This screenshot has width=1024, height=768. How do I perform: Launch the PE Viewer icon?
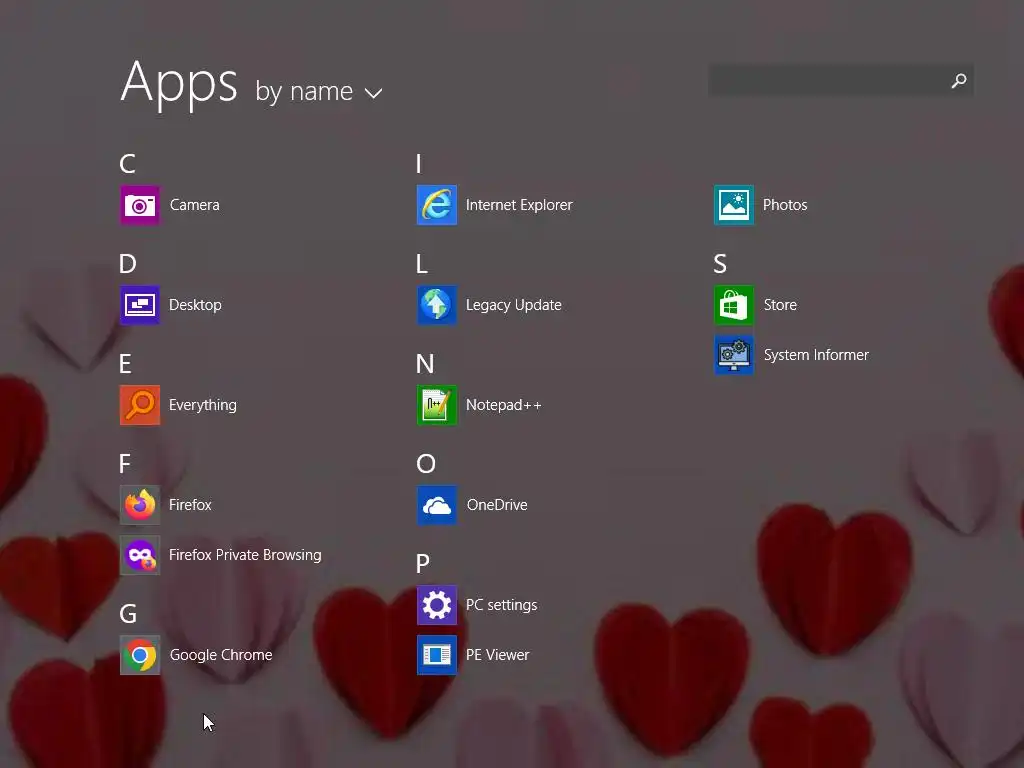tap(437, 655)
